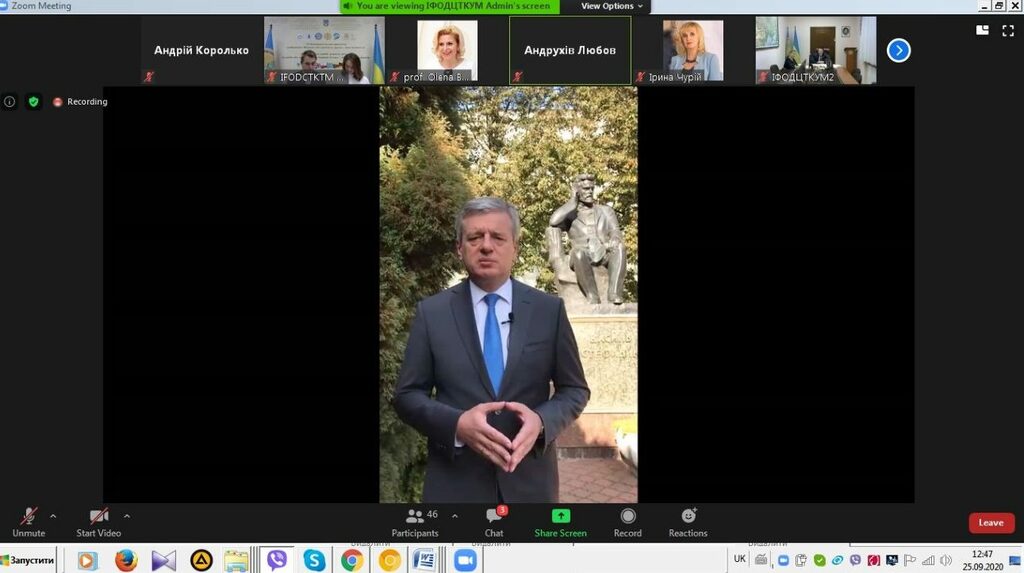Screen dimensions: 1024x573
Task: Click the meeting information icon
Action: 10,101
